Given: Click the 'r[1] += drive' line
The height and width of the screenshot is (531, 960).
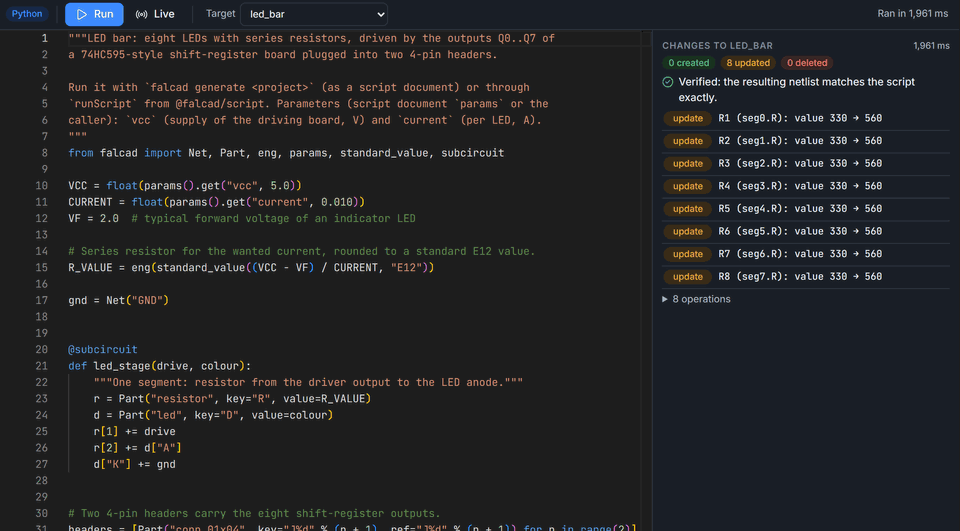Looking at the screenshot, I should (x=134, y=432).
